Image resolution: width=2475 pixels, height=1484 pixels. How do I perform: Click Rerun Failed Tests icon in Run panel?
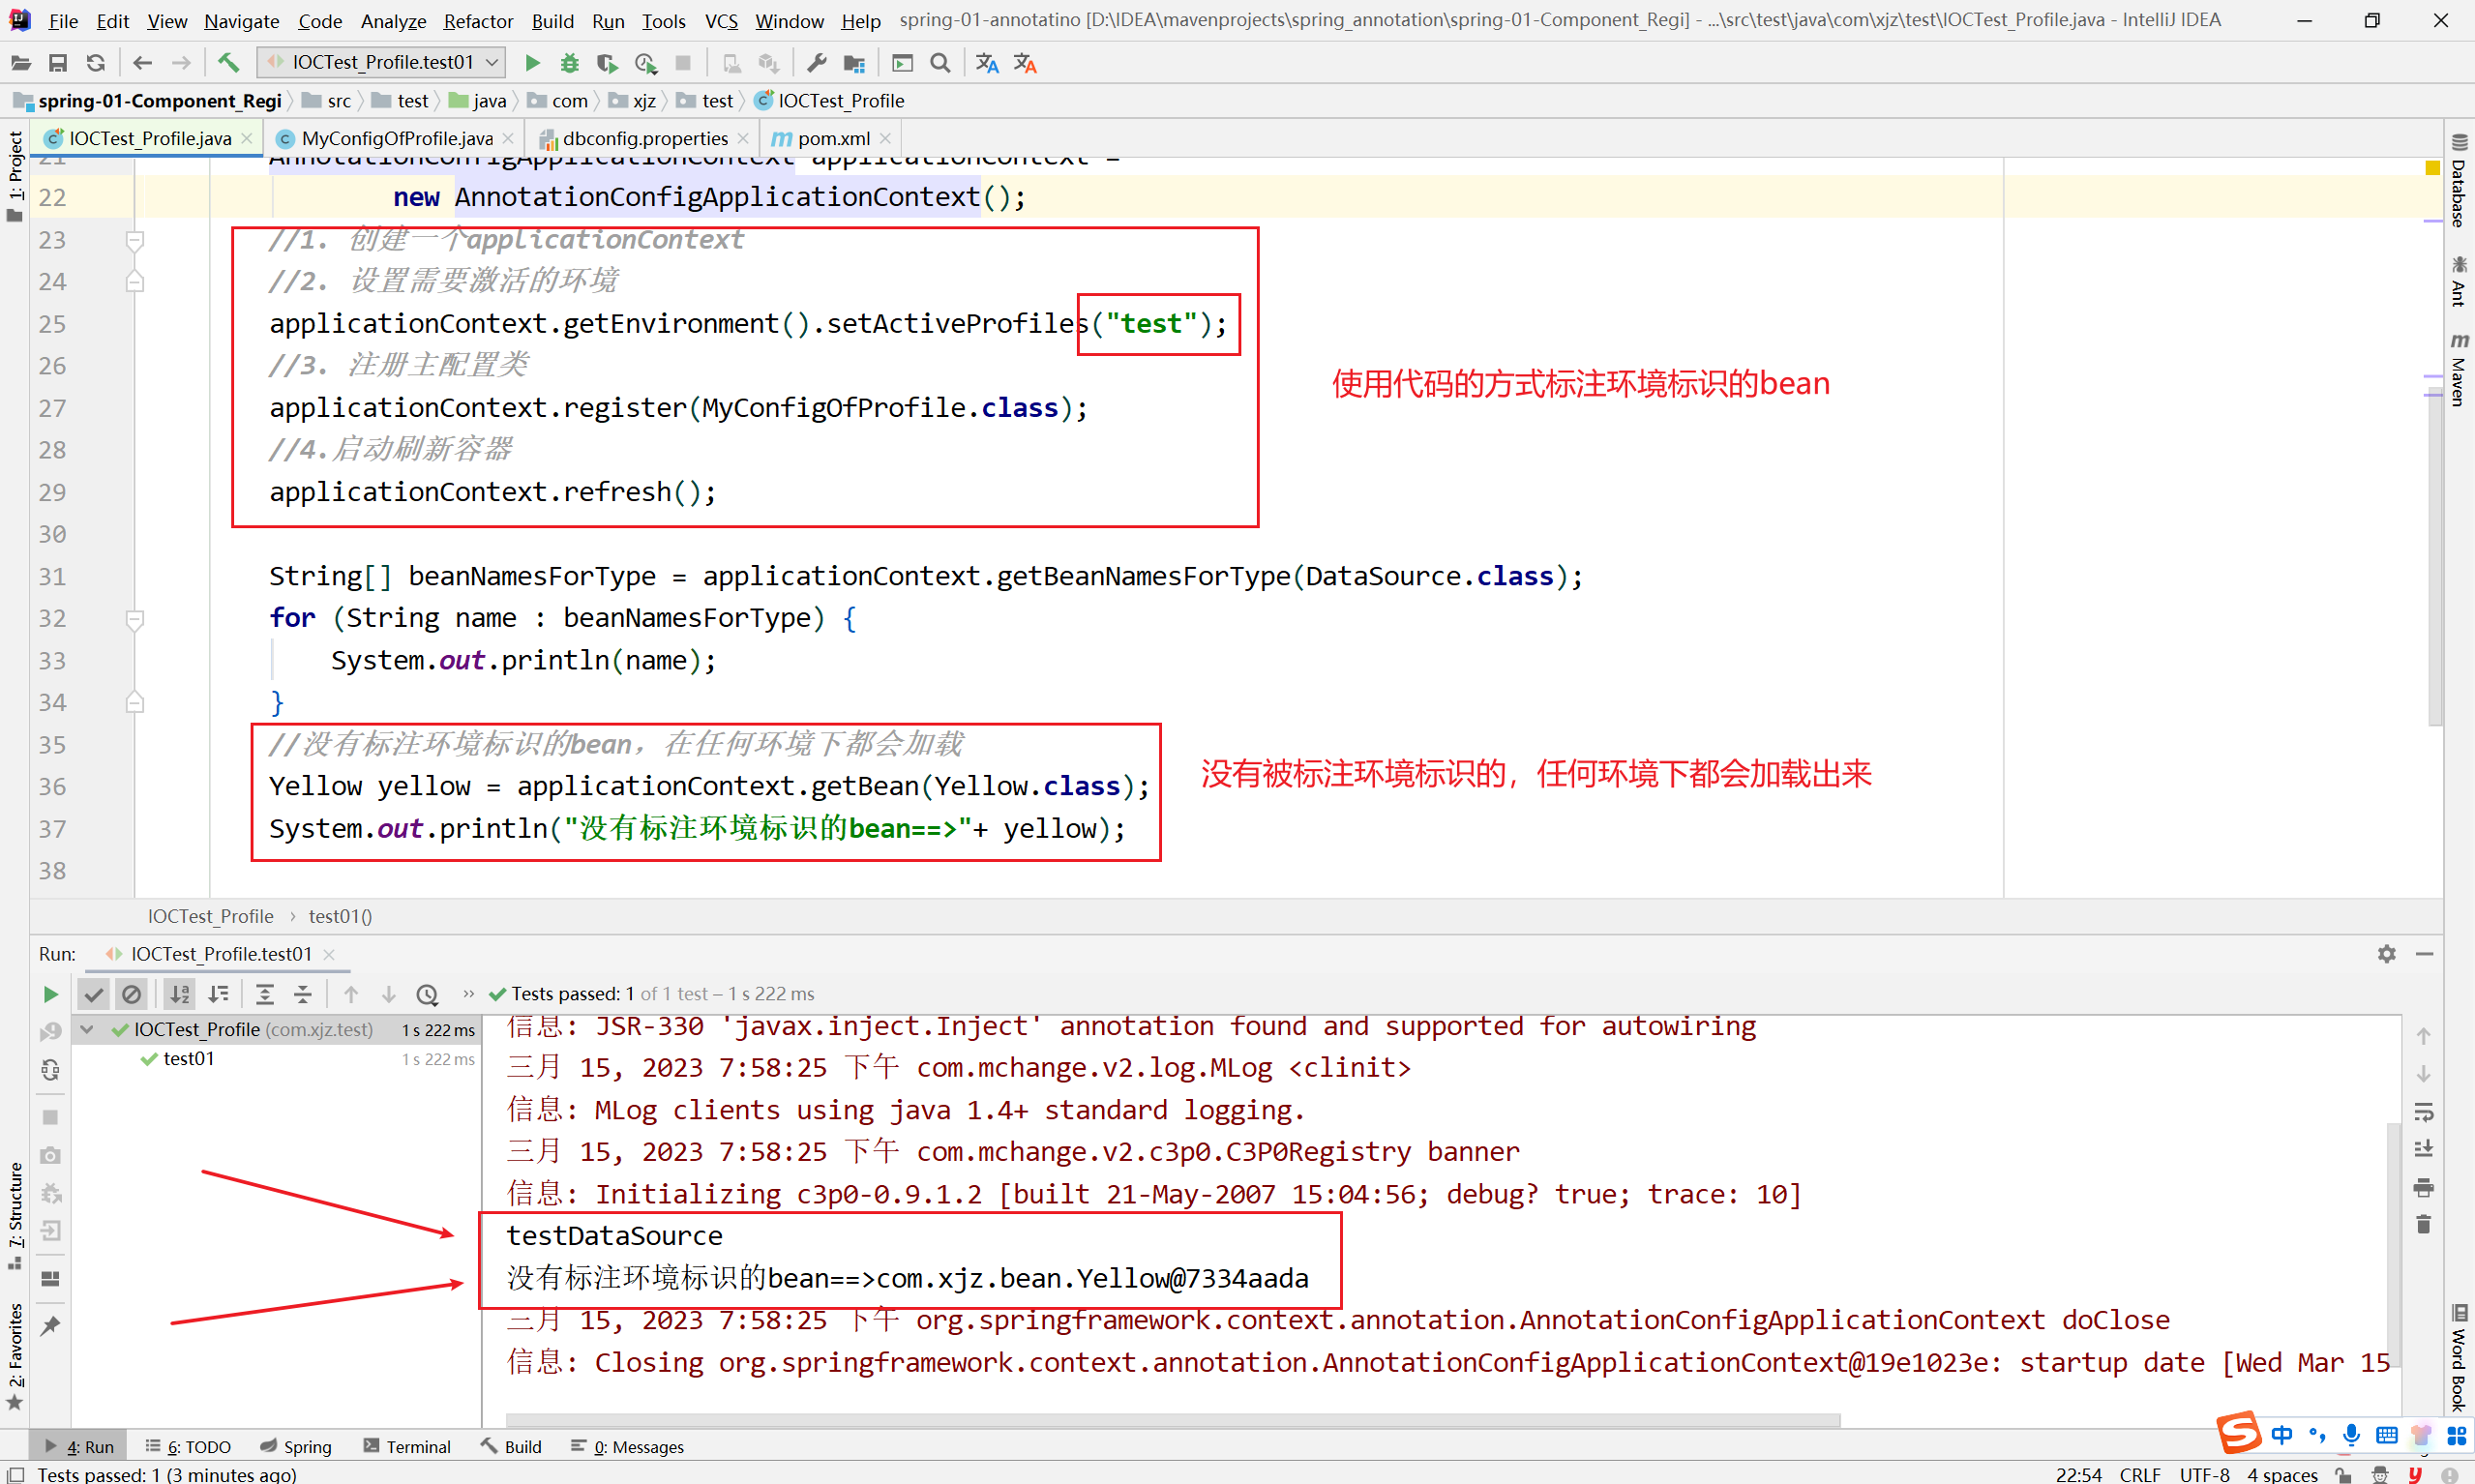pyautogui.click(x=50, y=1032)
